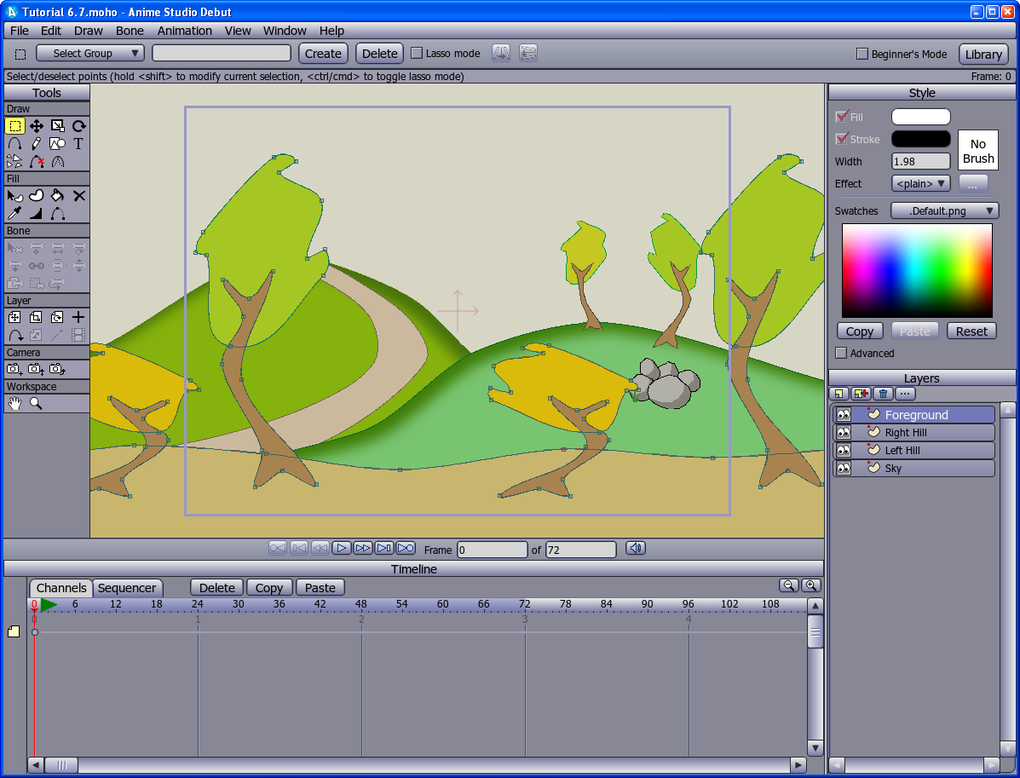Hide the Sky layer with eye icon
This screenshot has width=1020, height=778.
(843, 468)
